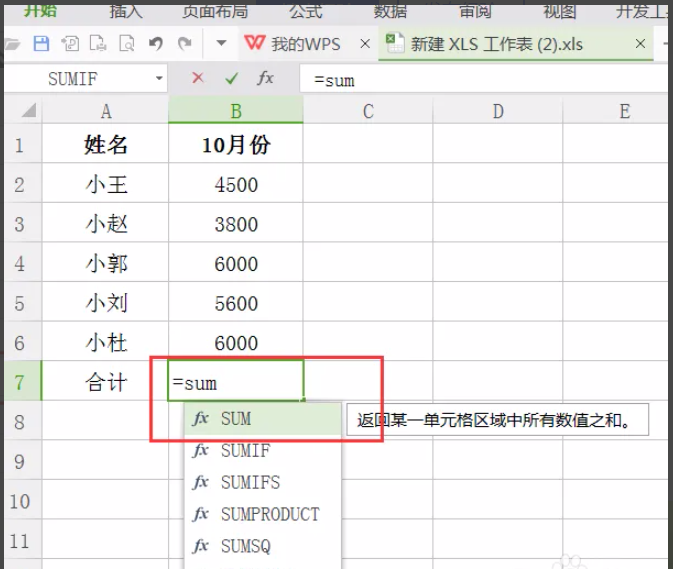Viewport: 673px width, 569px height.
Task: Click the print preview magnifier page icon
Action: coord(127,44)
